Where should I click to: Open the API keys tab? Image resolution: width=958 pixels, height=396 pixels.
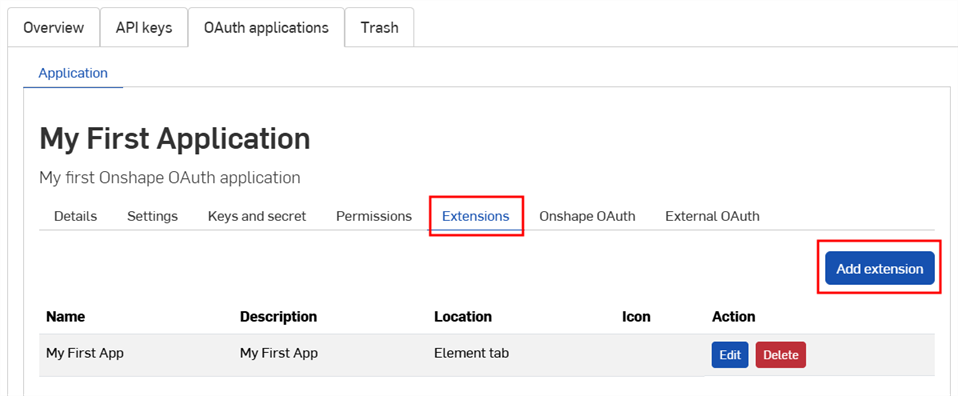(x=144, y=28)
